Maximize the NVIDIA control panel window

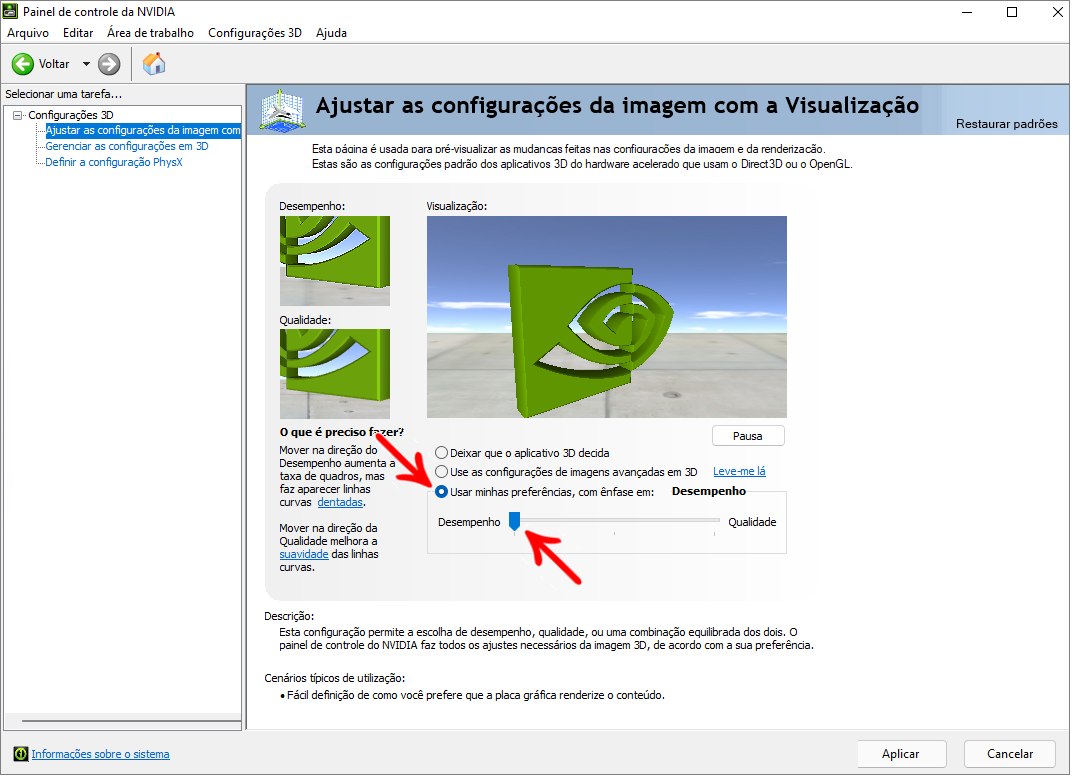click(1011, 12)
